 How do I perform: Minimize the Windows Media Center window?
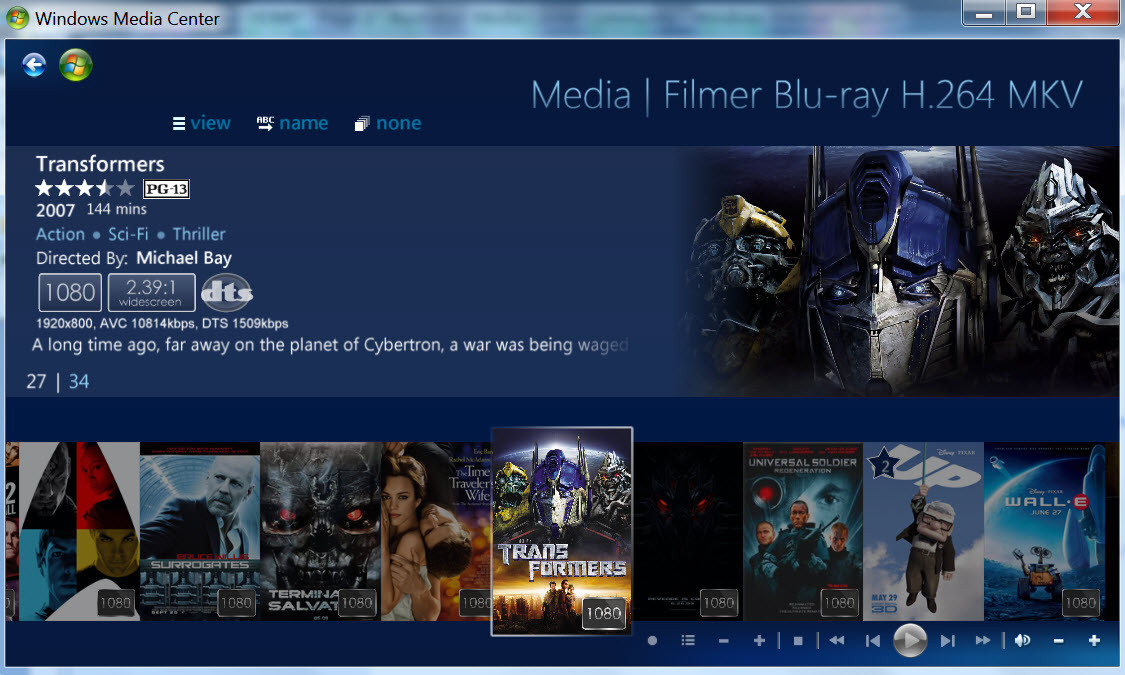[984, 12]
